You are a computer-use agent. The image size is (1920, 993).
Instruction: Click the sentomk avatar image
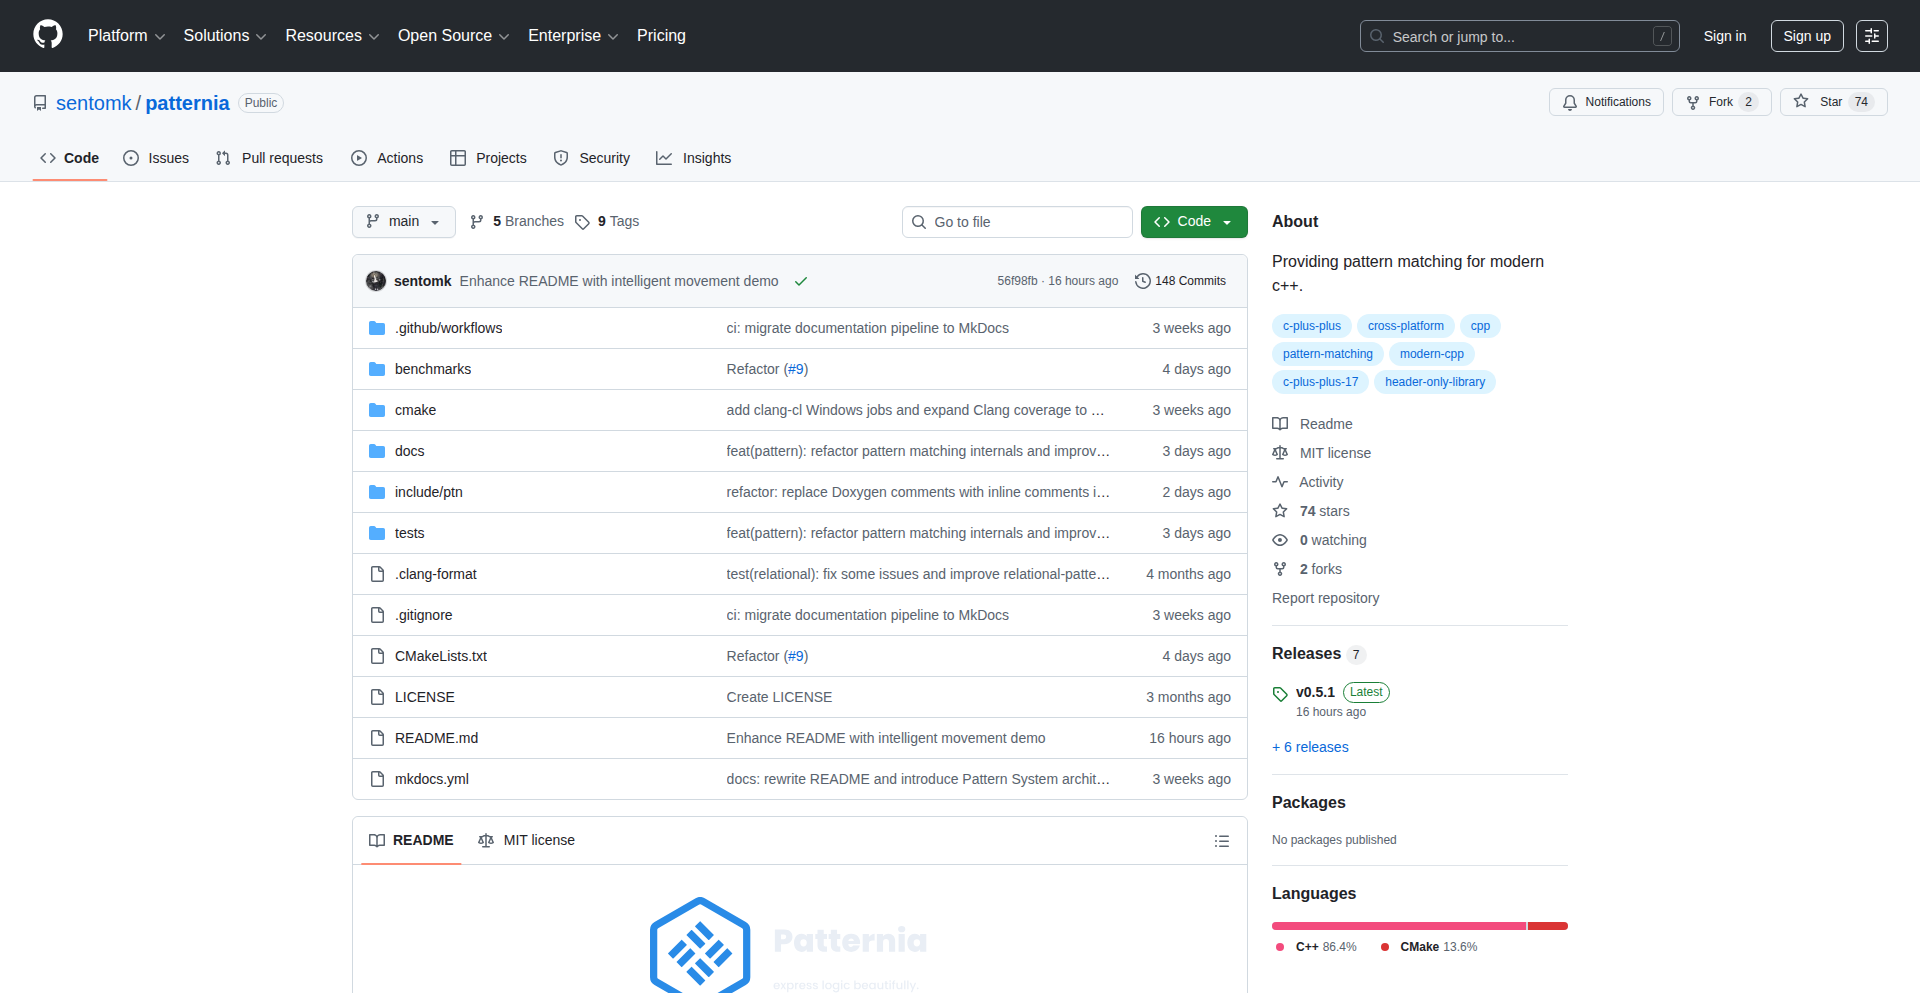click(376, 281)
